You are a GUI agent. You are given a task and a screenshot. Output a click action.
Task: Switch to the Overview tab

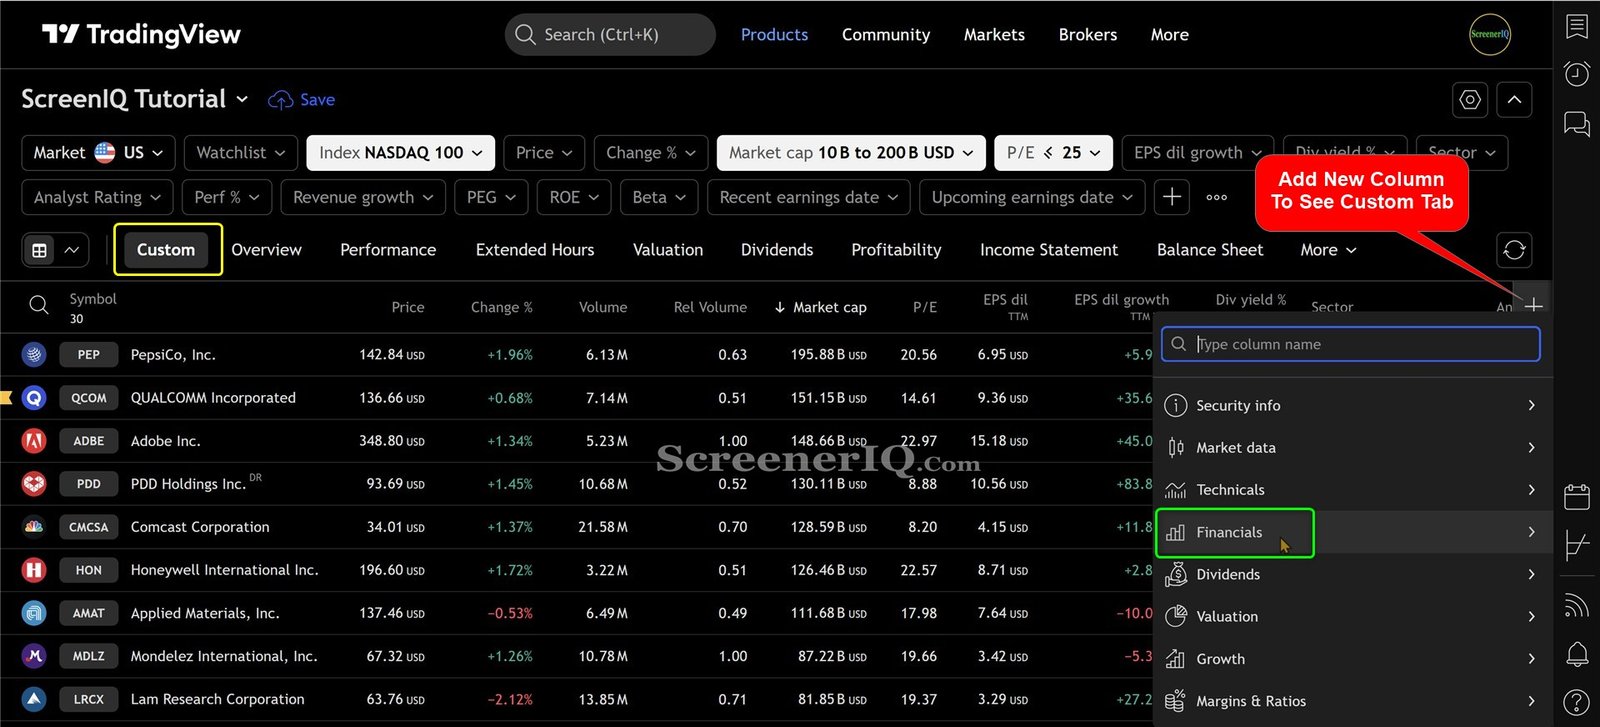[x=266, y=250]
